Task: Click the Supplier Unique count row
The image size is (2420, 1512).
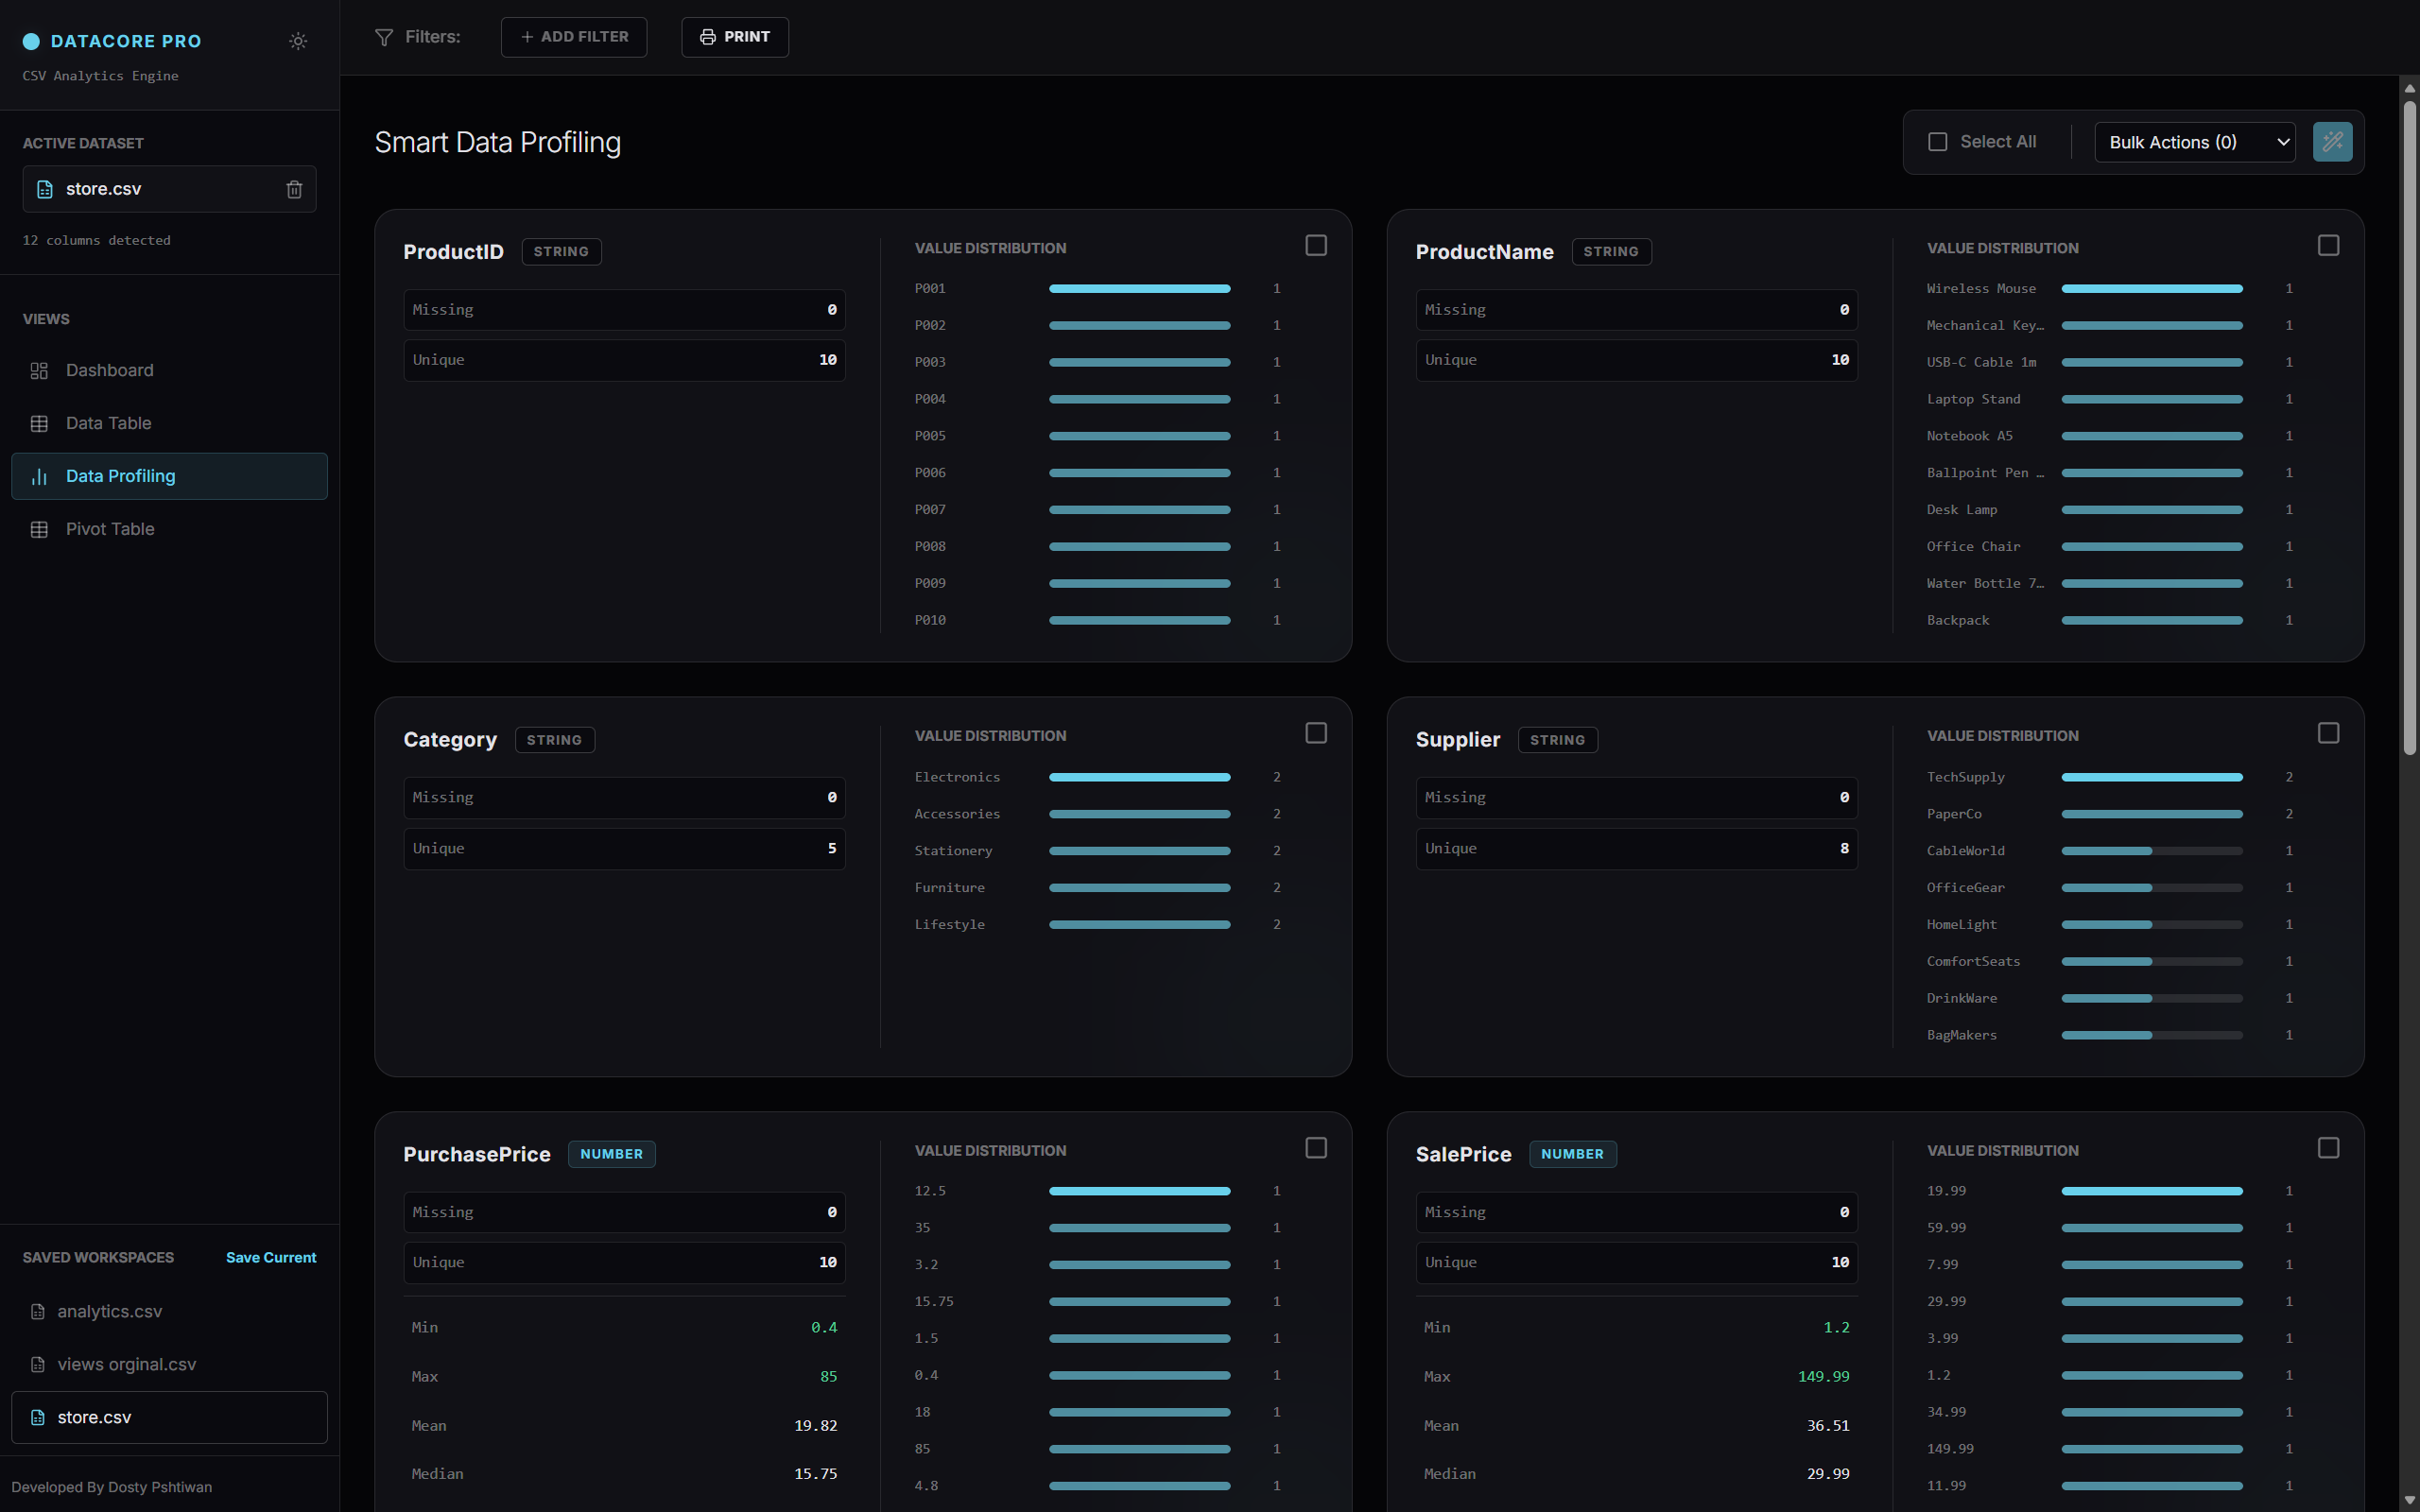Action: [x=1636, y=849]
